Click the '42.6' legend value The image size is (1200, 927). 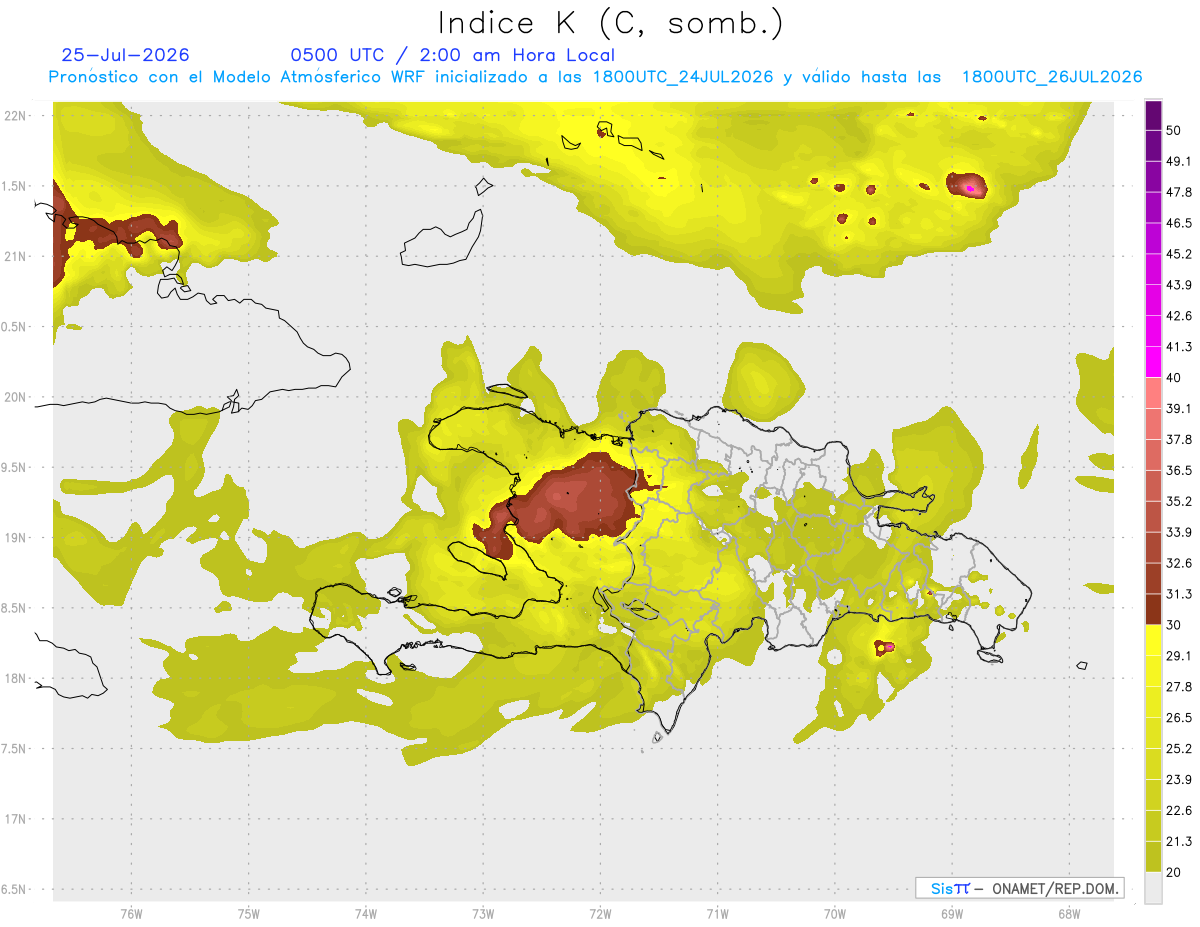click(1179, 316)
